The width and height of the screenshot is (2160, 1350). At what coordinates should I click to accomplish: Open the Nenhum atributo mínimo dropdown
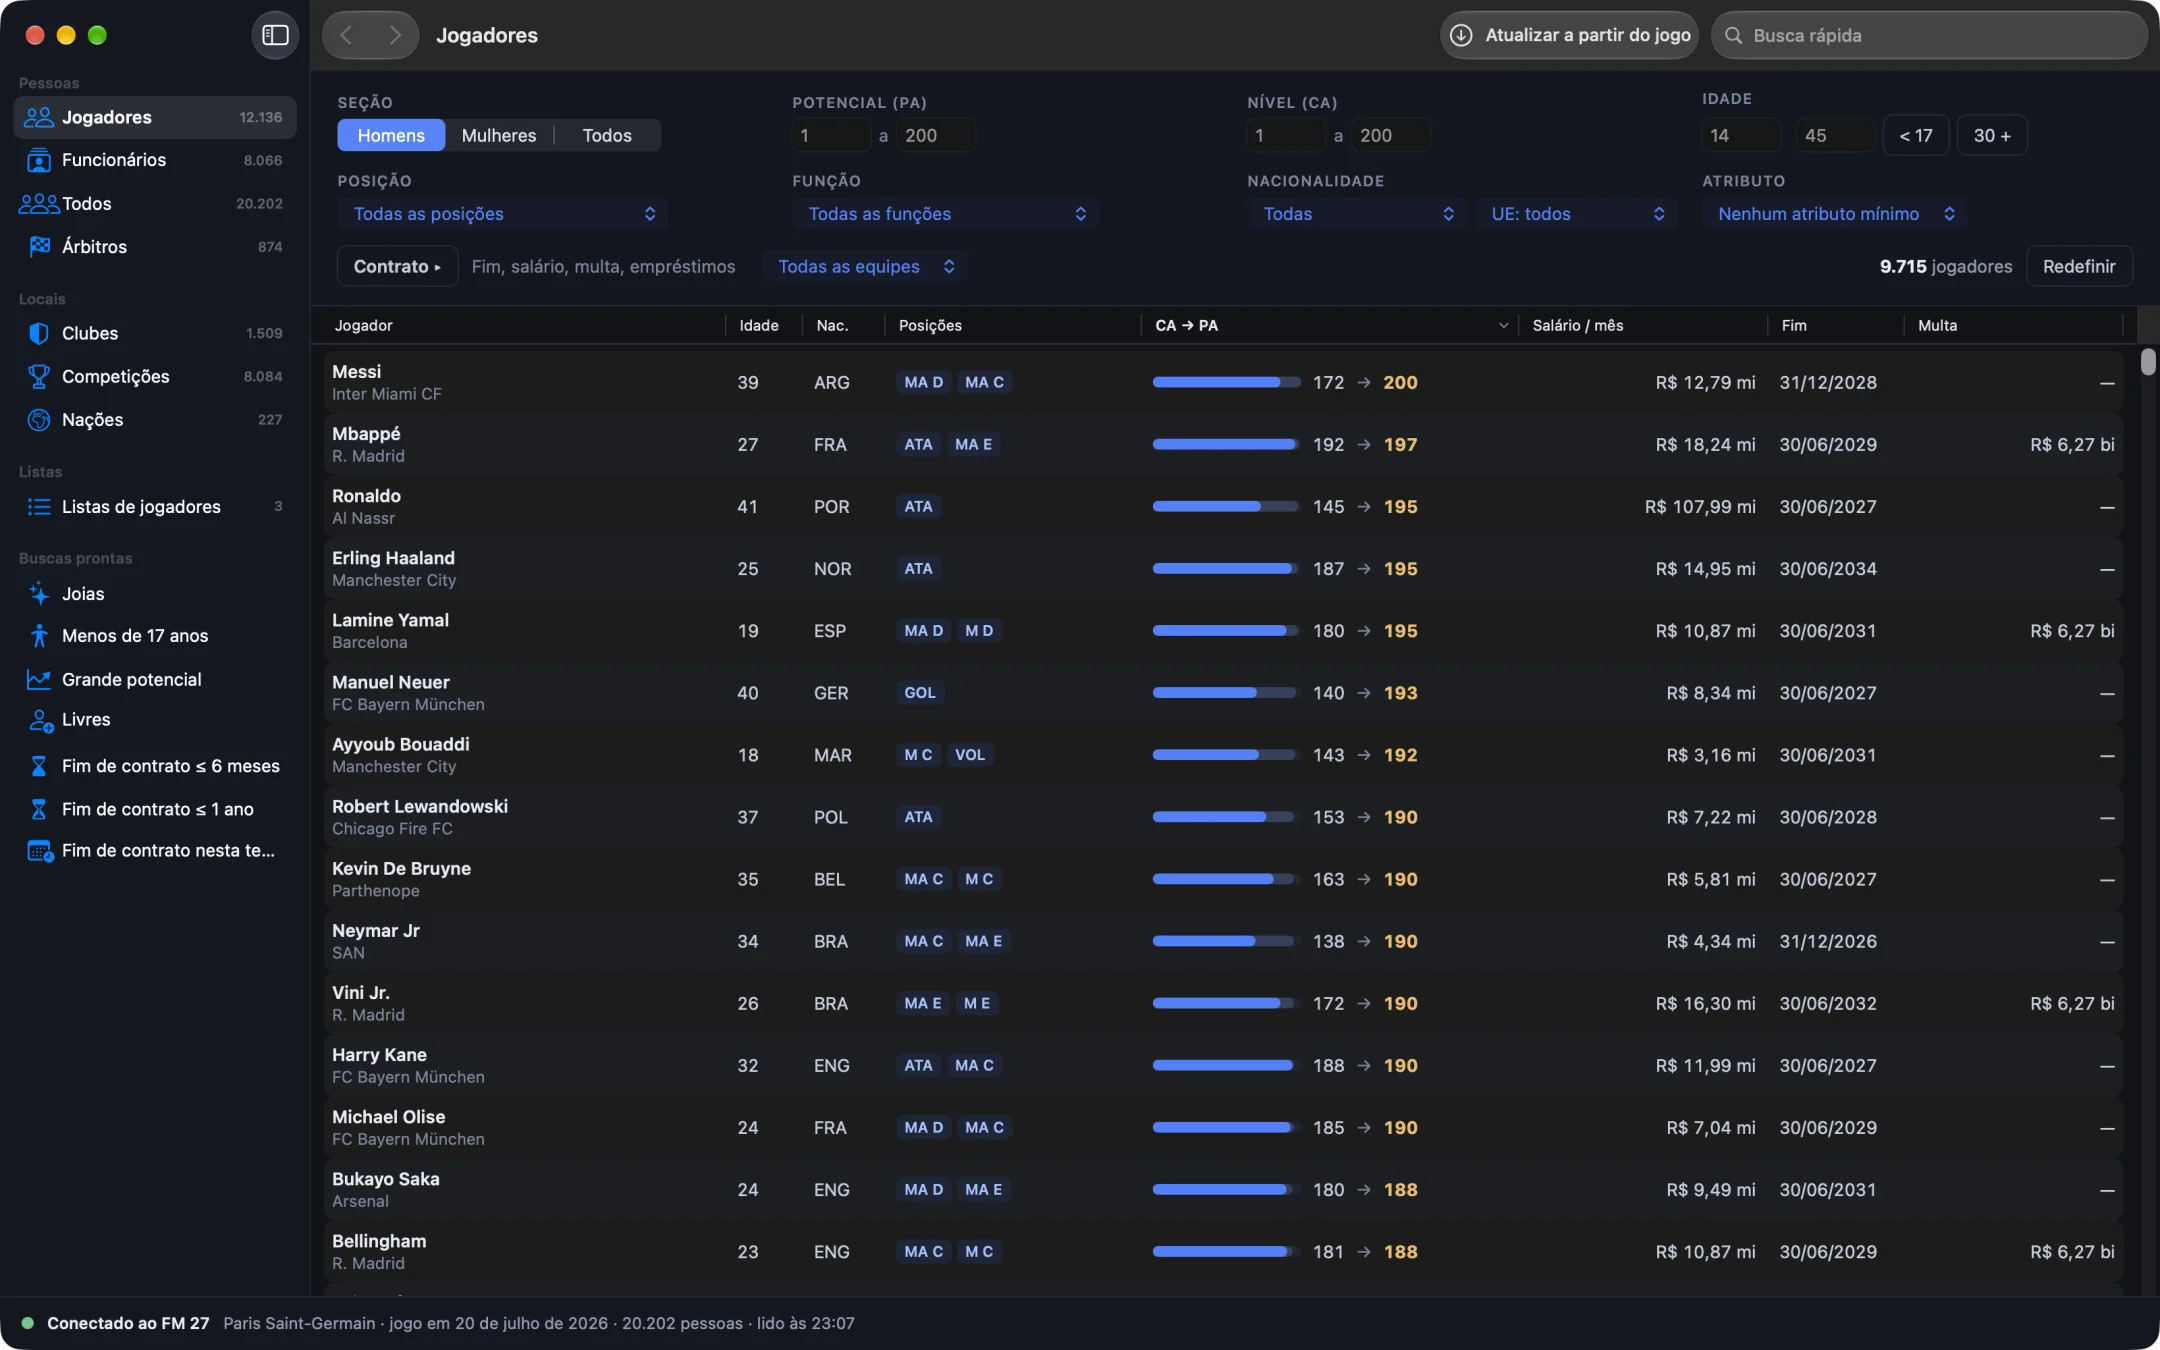click(1835, 213)
